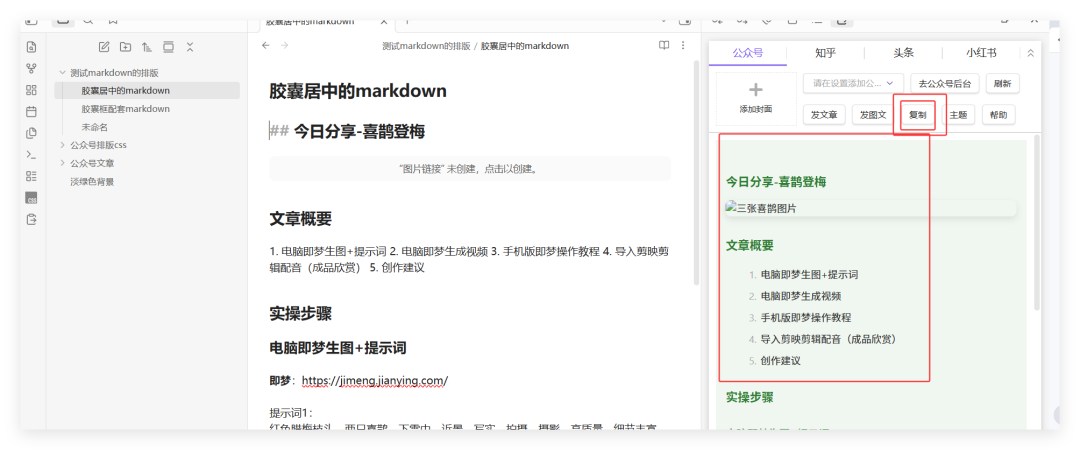
Task: Click the editor heading 文章概要
Action: (300, 219)
